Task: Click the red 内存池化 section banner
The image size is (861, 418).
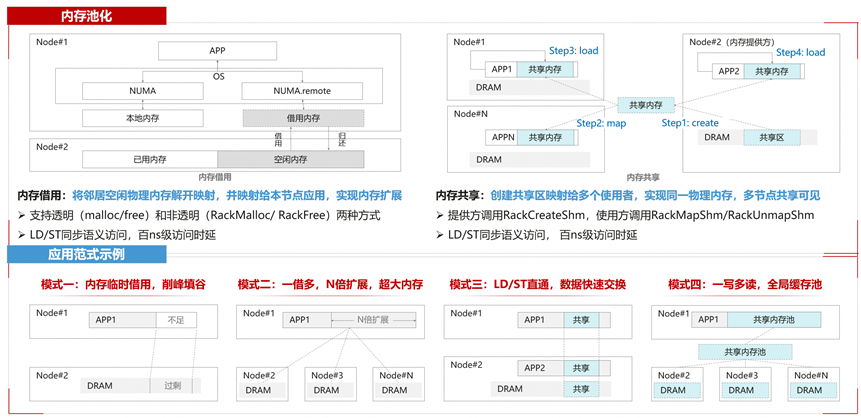Action: (x=86, y=16)
